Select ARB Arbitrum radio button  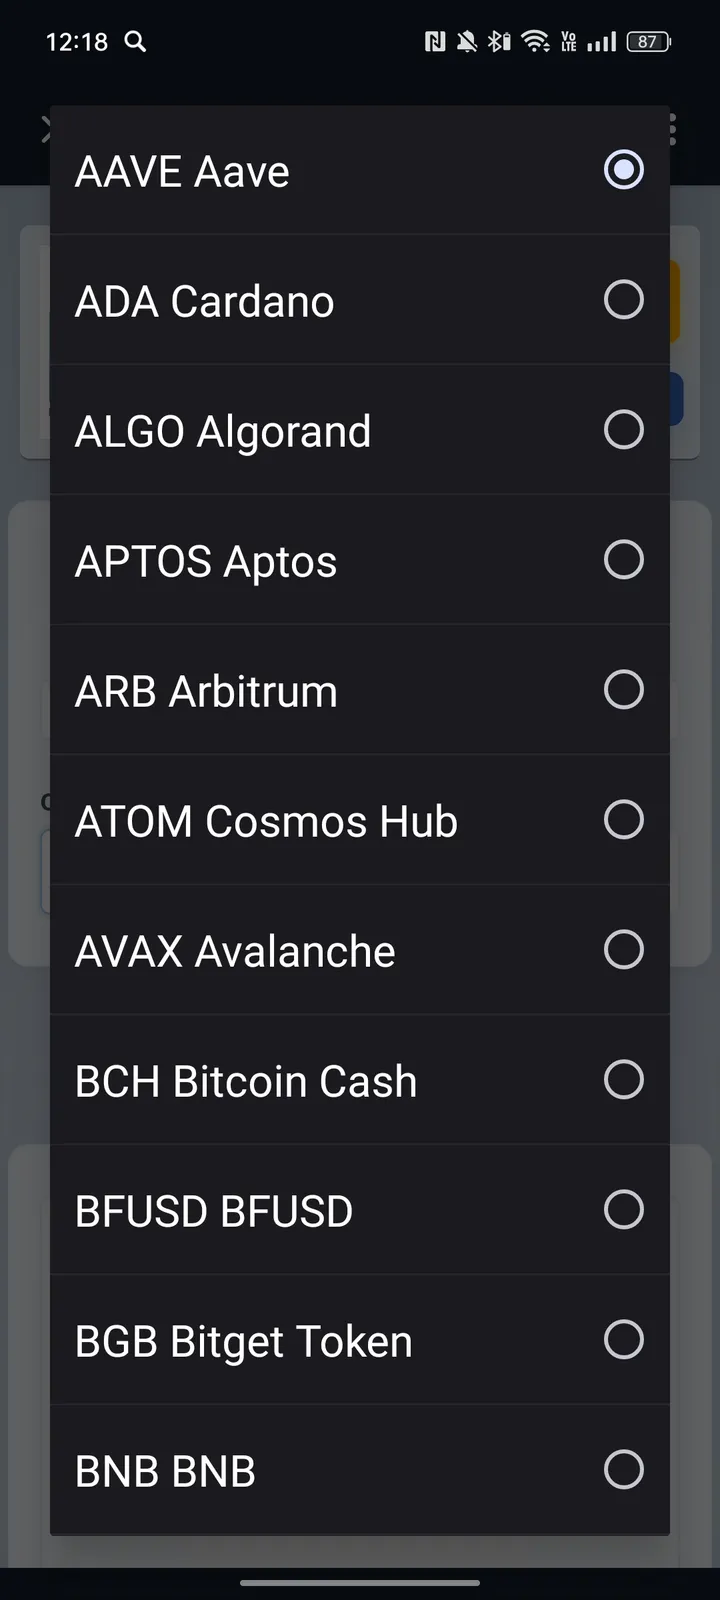(x=623, y=690)
